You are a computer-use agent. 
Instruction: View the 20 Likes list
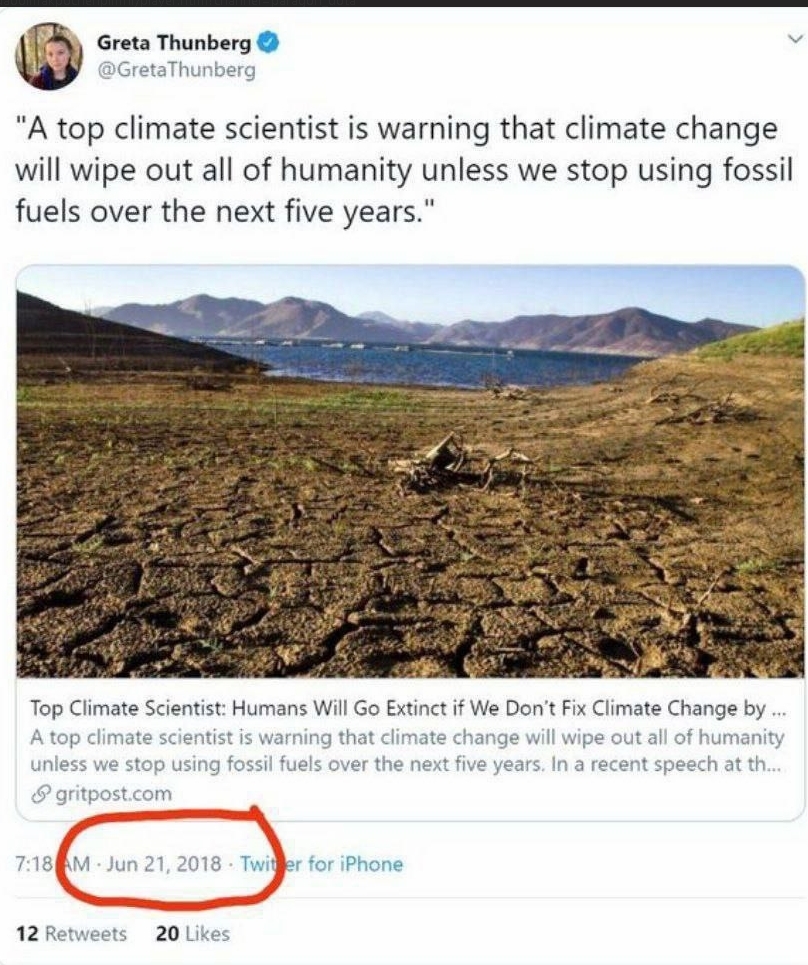[193, 934]
